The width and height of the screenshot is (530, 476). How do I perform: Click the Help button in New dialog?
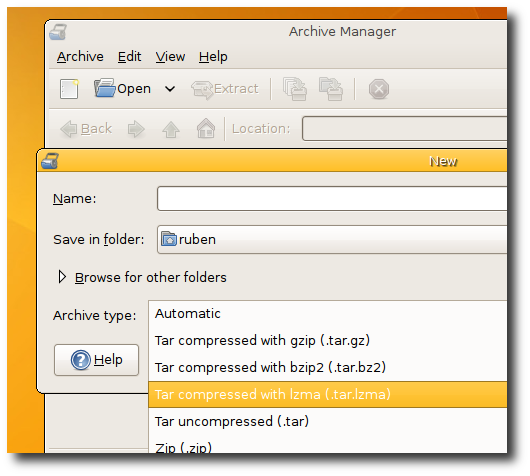[x=96, y=360]
